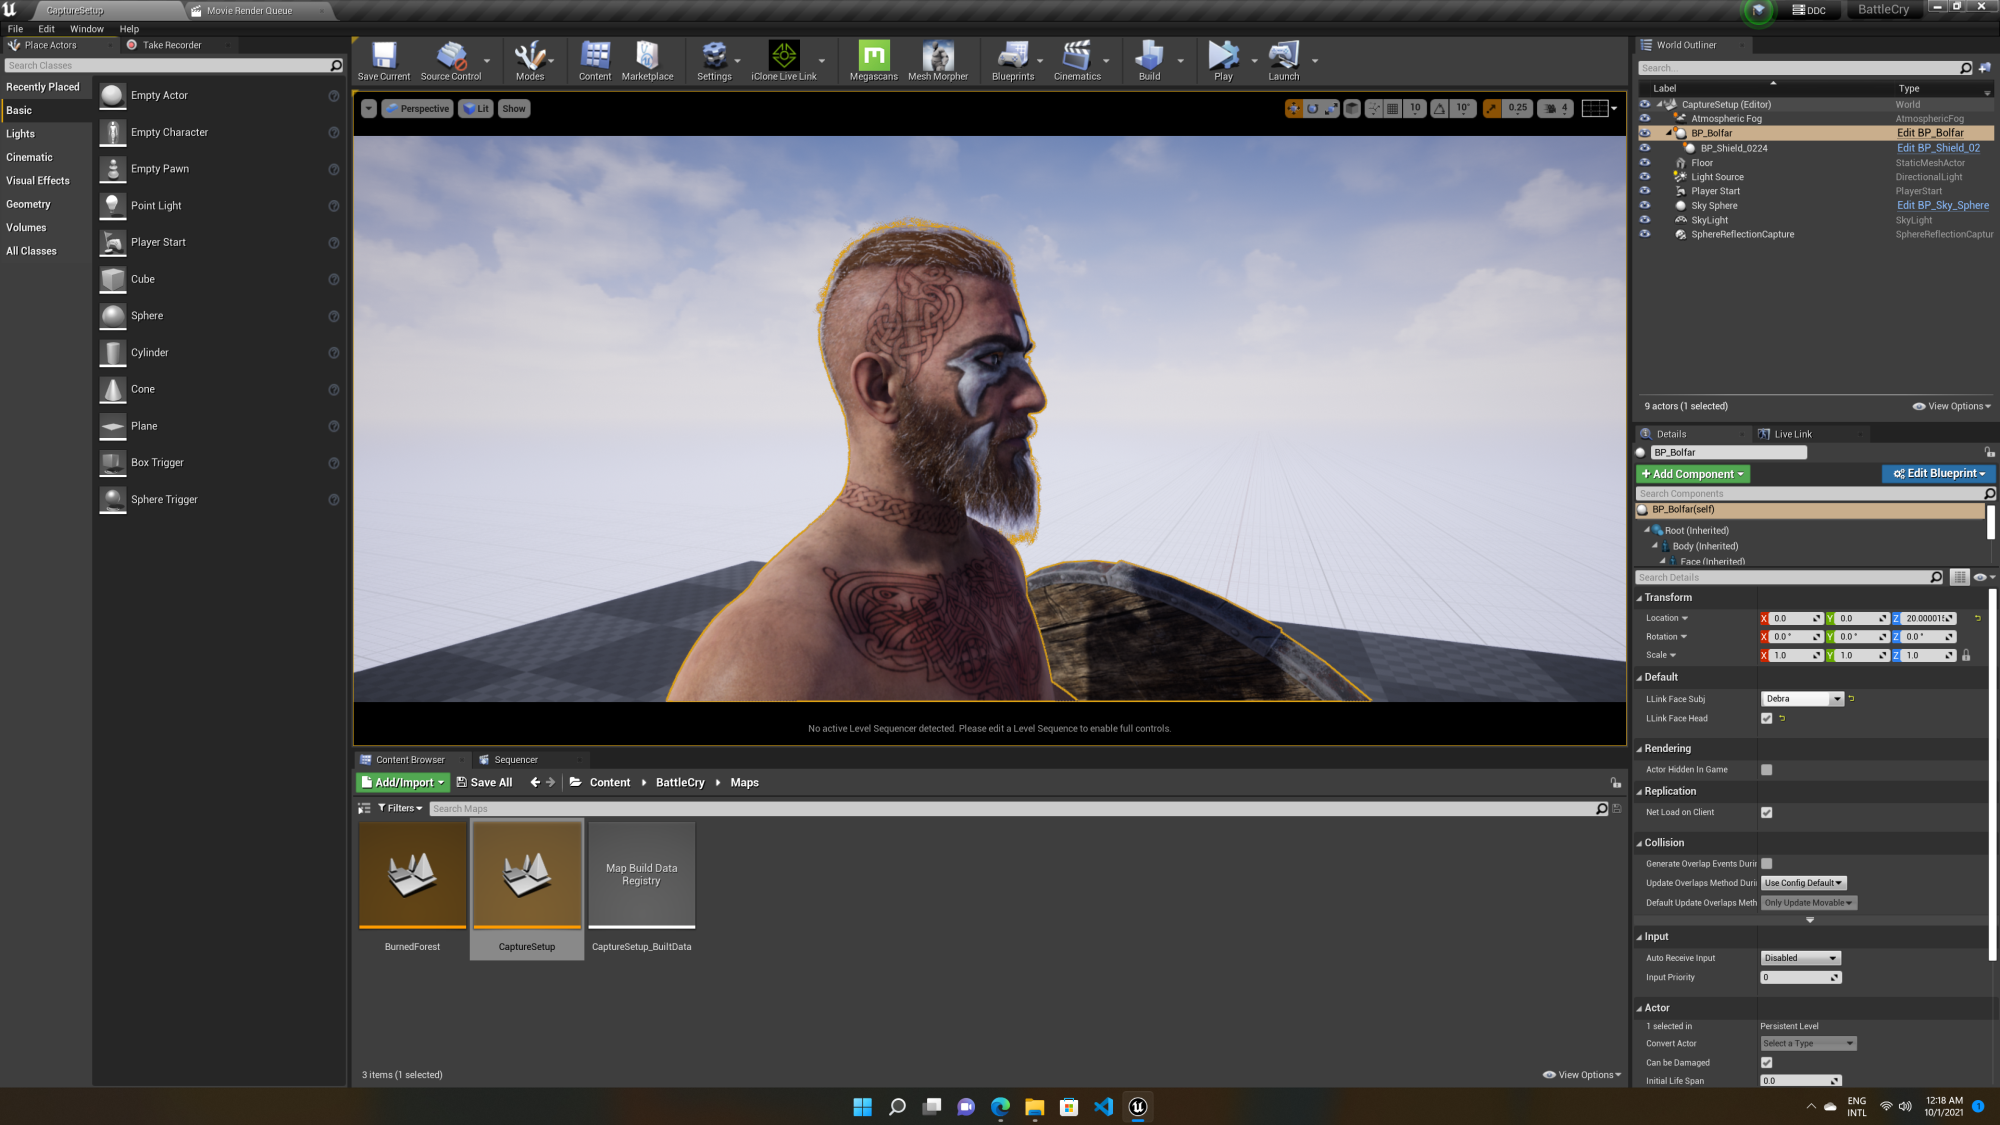Open the Modes toolbar button
This screenshot has width=2000, height=1125.
click(x=530, y=61)
